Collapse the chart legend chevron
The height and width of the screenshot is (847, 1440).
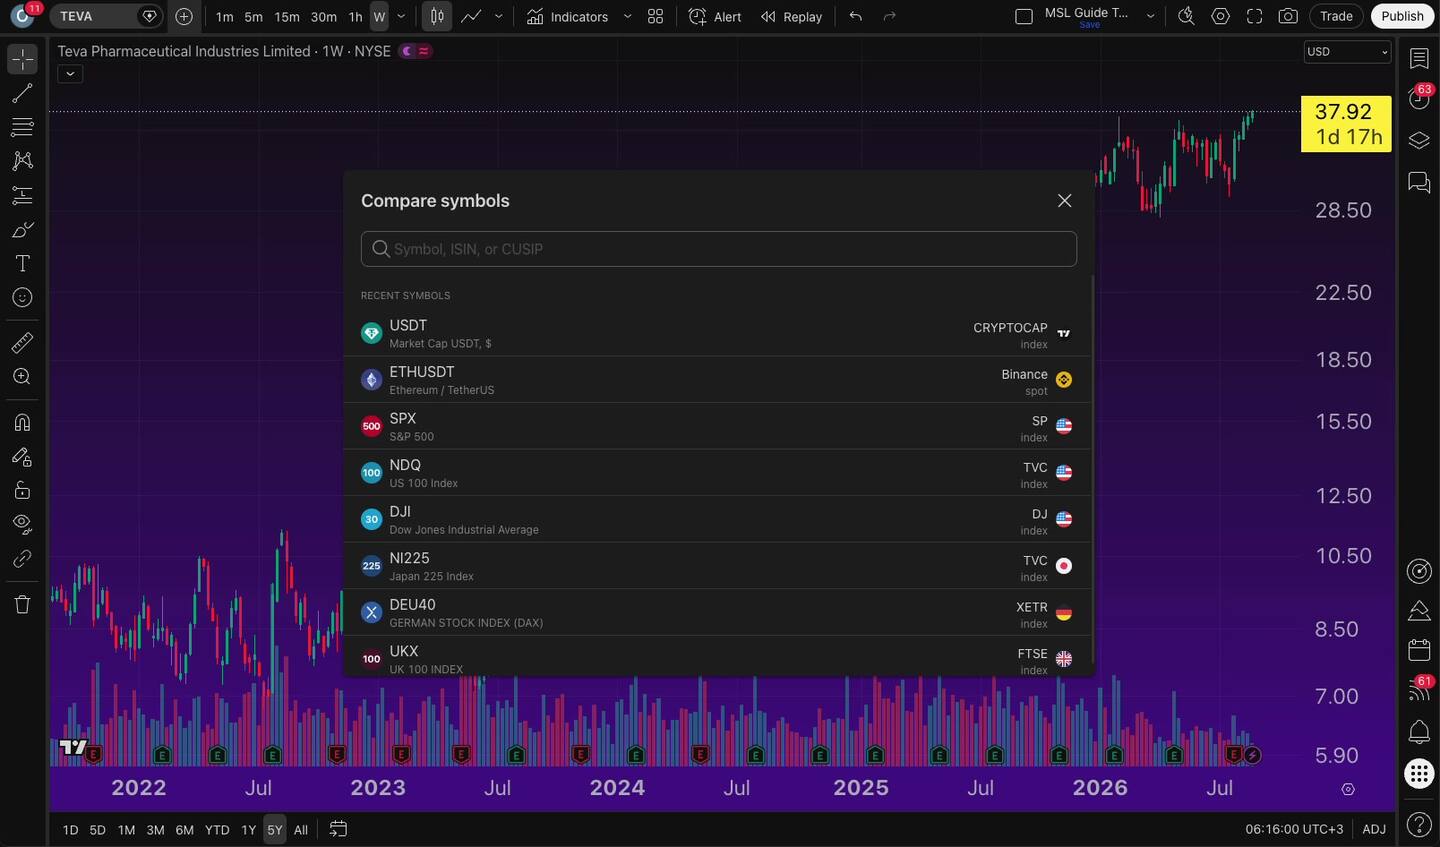[70, 74]
